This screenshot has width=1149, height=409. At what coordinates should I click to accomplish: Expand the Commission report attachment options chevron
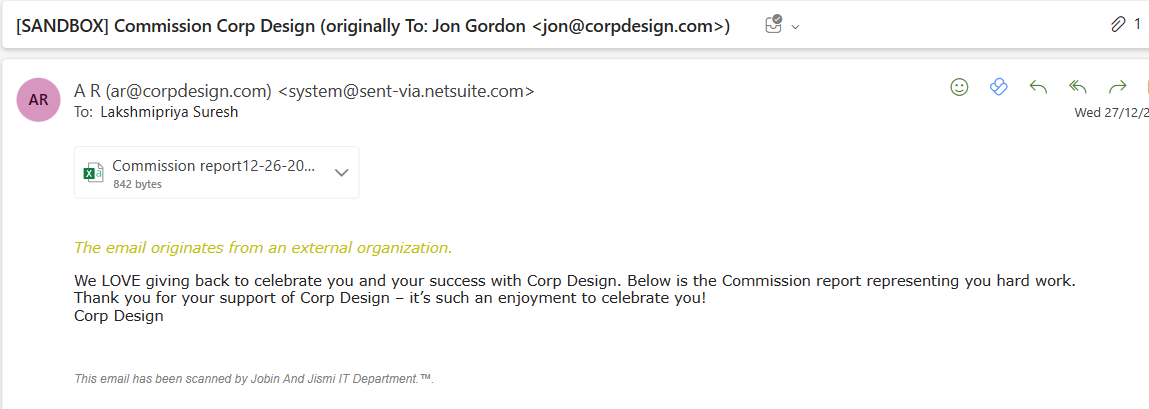tap(341, 172)
